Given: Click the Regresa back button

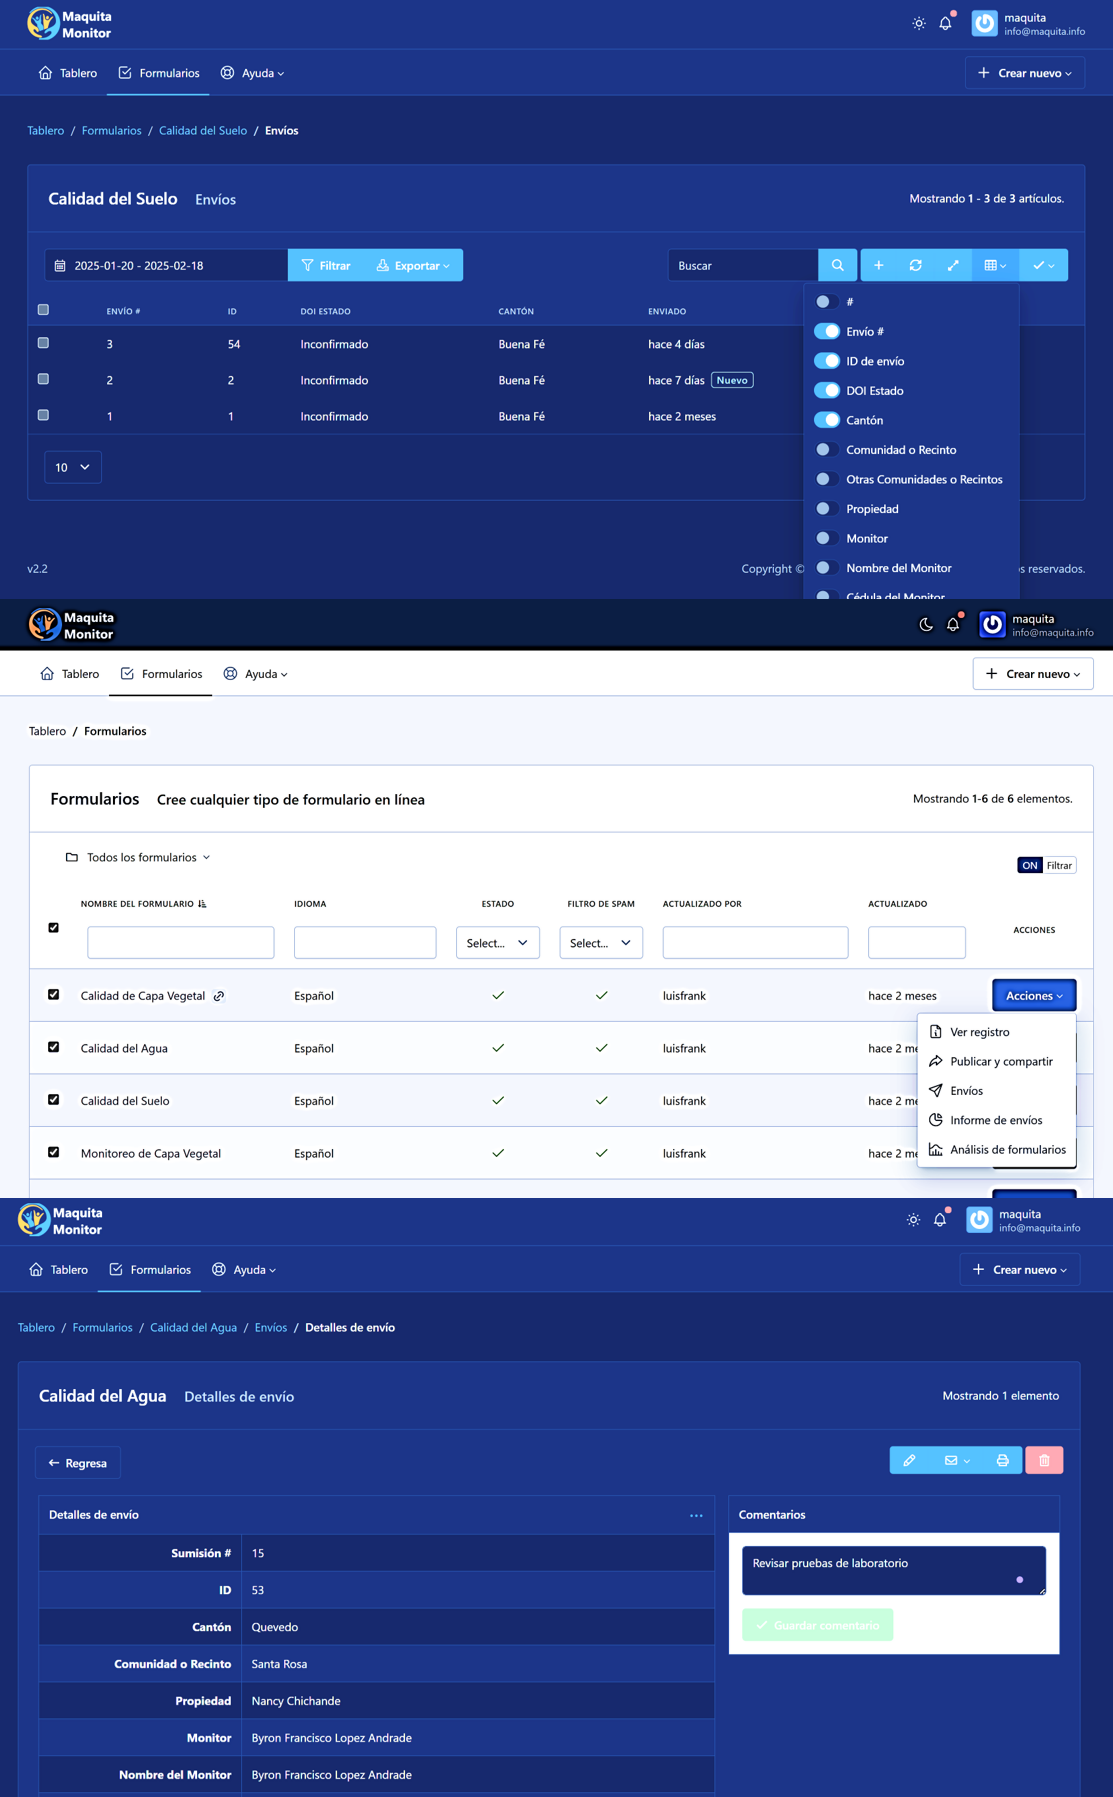Looking at the screenshot, I should [78, 1463].
